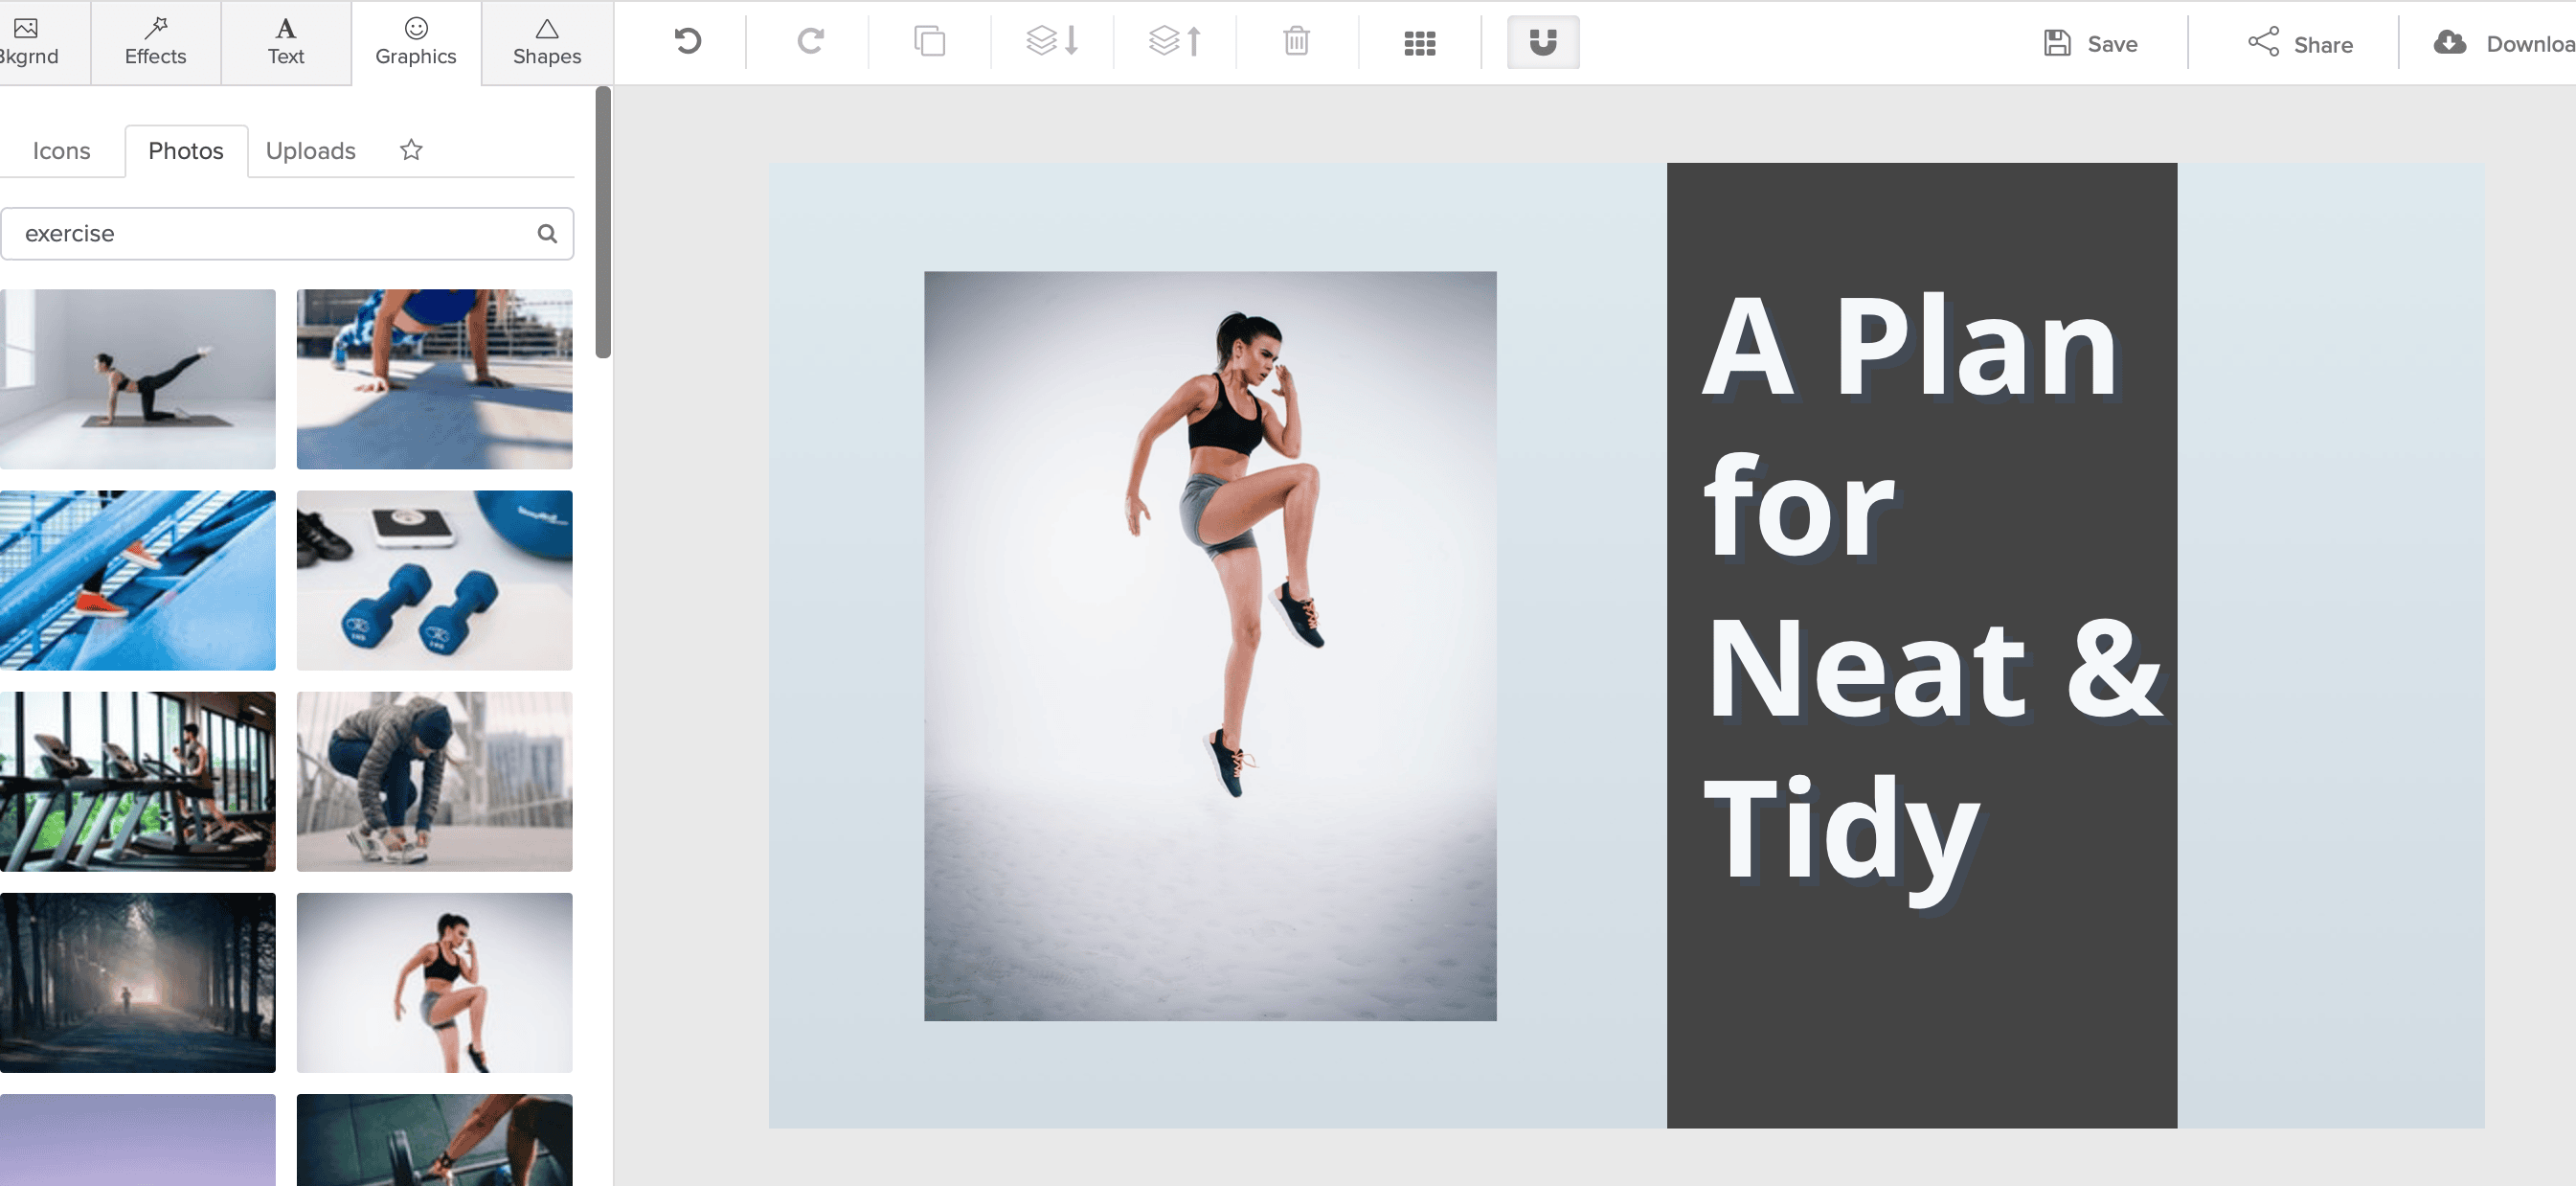
Task: Click the Undo arrow icon
Action: click(x=687, y=41)
